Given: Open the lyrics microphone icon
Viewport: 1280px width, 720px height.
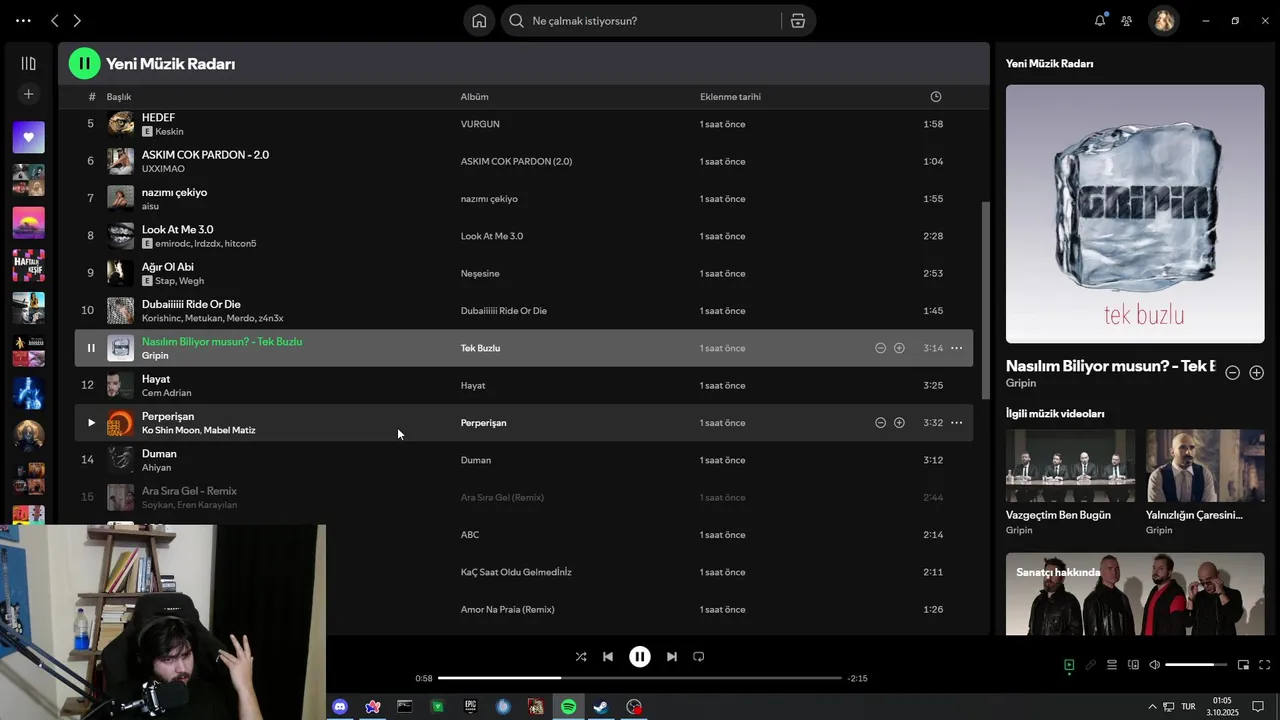Looking at the screenshot, I should click(x=1091, y=665).
